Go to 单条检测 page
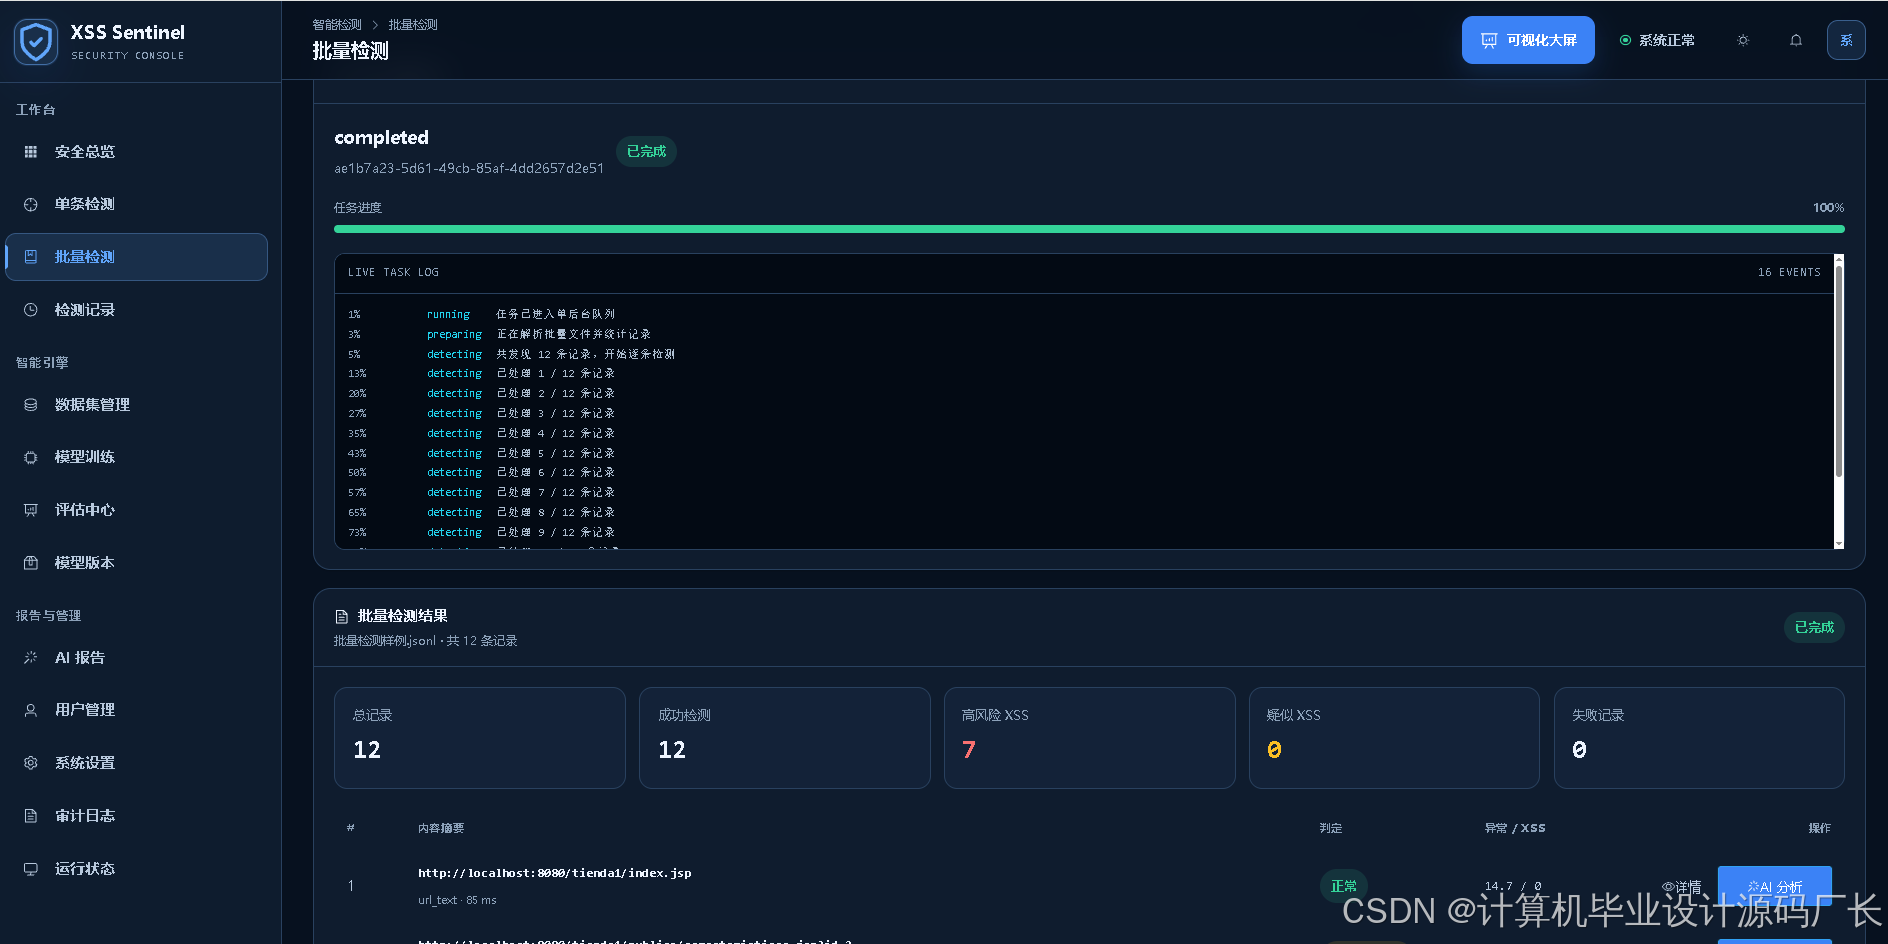 [x=136, y=204]
